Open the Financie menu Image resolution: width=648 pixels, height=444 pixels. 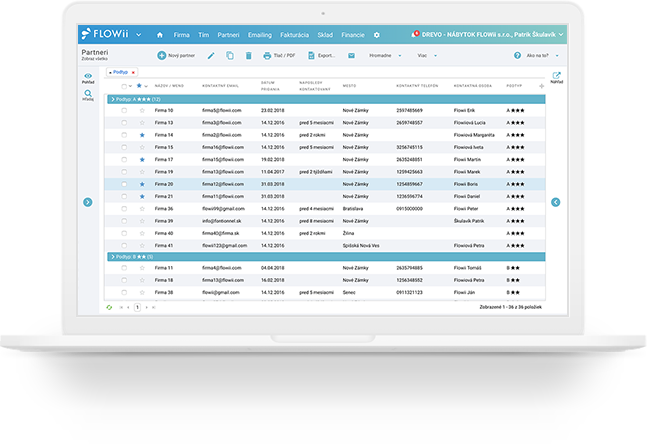pos(353,35)
